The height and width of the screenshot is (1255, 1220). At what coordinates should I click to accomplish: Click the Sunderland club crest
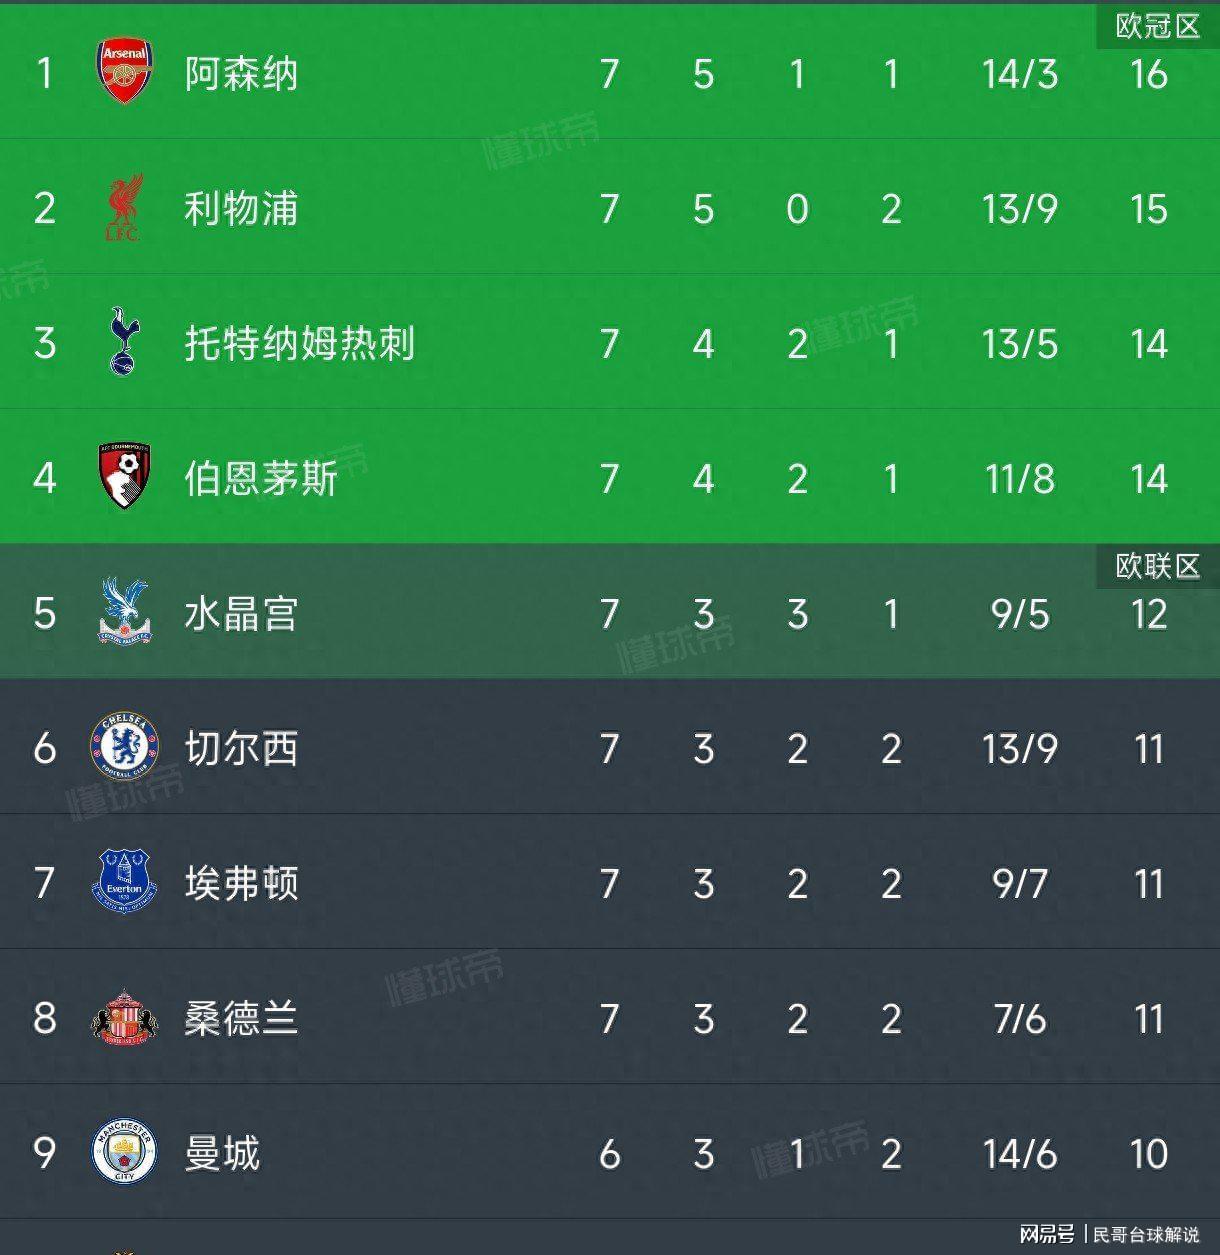124,1017
